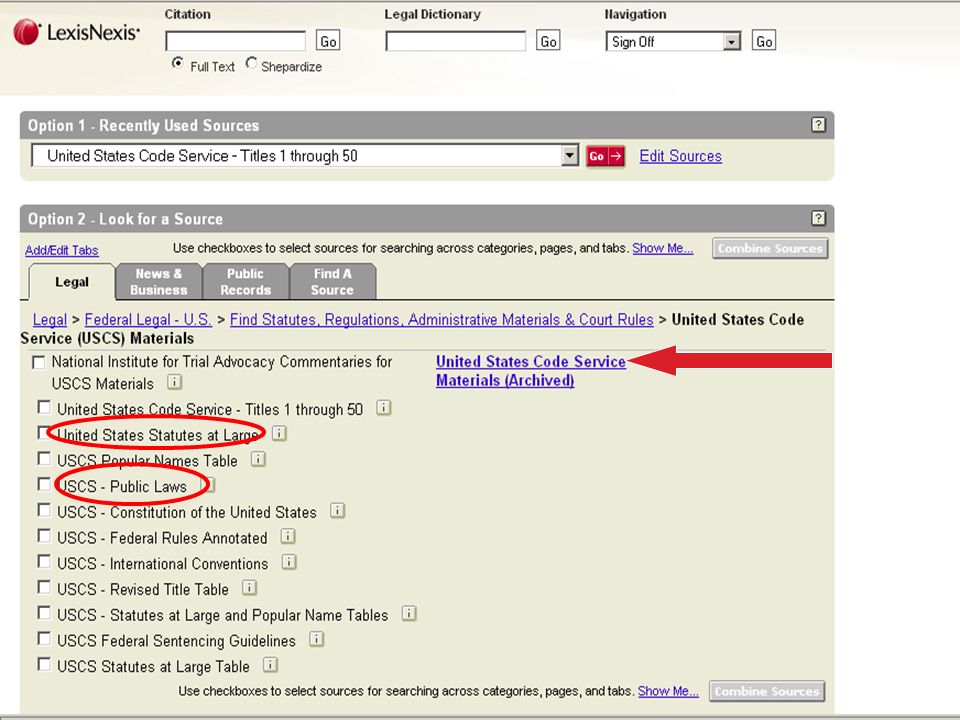The width and height of the screenshot is (960, 720).
Task: Click the LexisNexis logo
Action: (77, 32)
